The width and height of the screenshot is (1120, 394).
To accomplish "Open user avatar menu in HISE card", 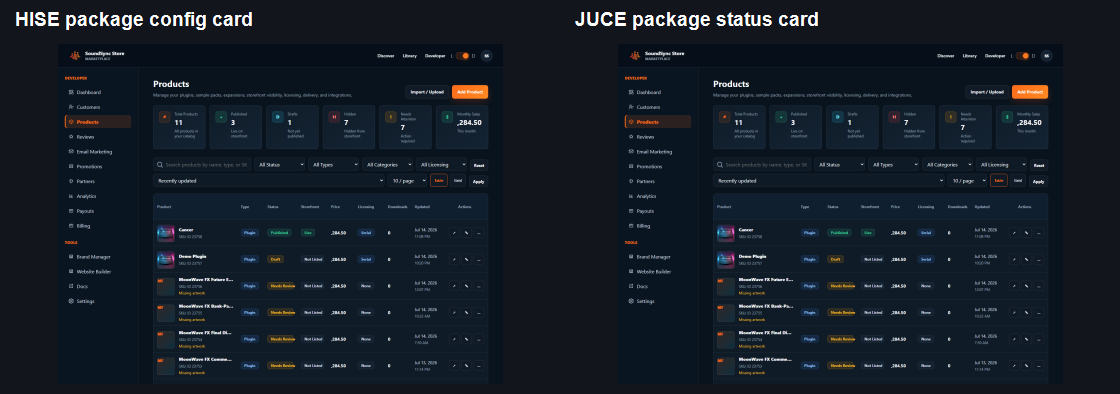I will coord(486,55).
